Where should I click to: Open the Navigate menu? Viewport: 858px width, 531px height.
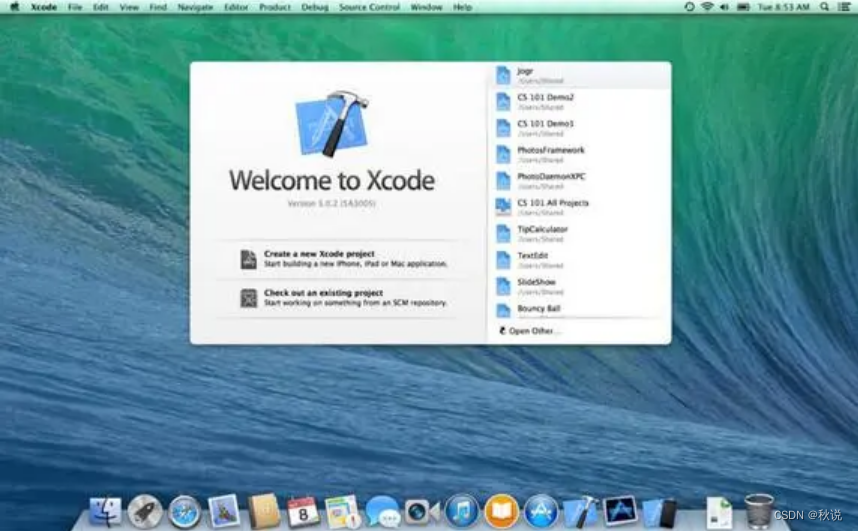[195, 7]
